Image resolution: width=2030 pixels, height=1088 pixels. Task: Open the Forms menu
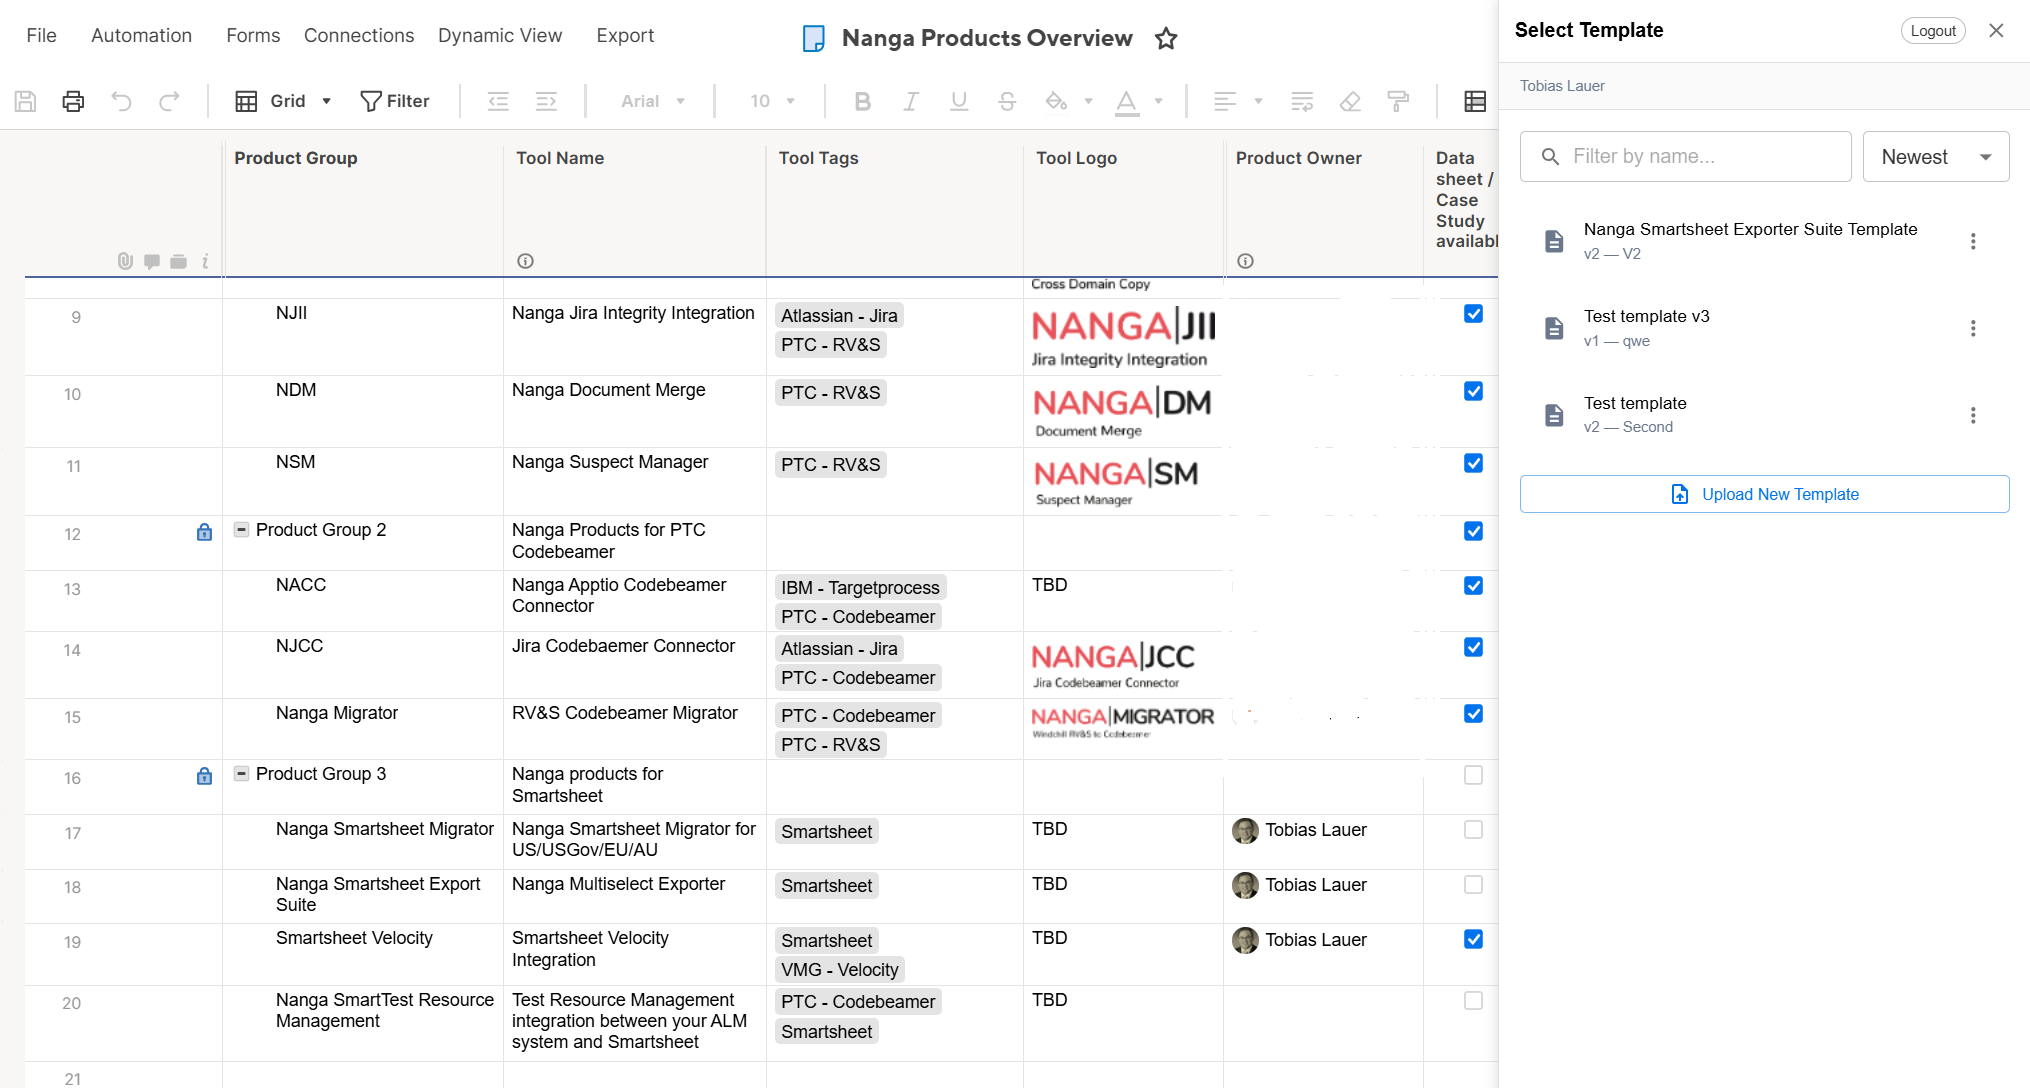(253, 36)
